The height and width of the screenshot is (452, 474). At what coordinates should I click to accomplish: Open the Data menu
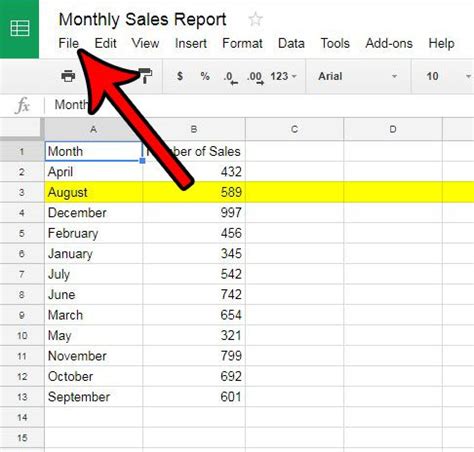click(x=291, y=43)
